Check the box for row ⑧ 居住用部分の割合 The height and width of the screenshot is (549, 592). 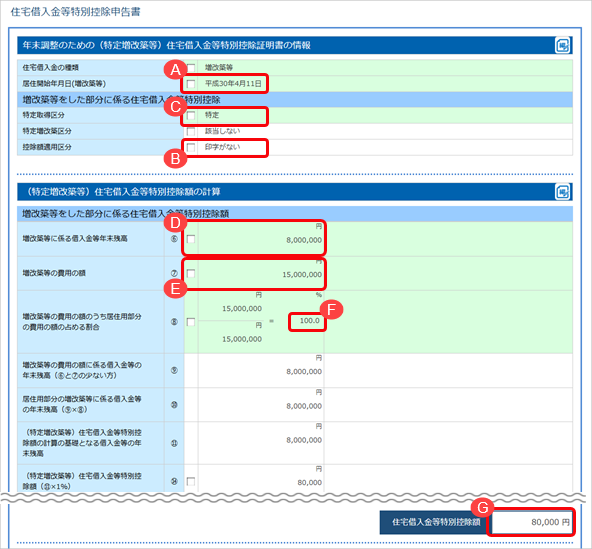tap(191, 322)
